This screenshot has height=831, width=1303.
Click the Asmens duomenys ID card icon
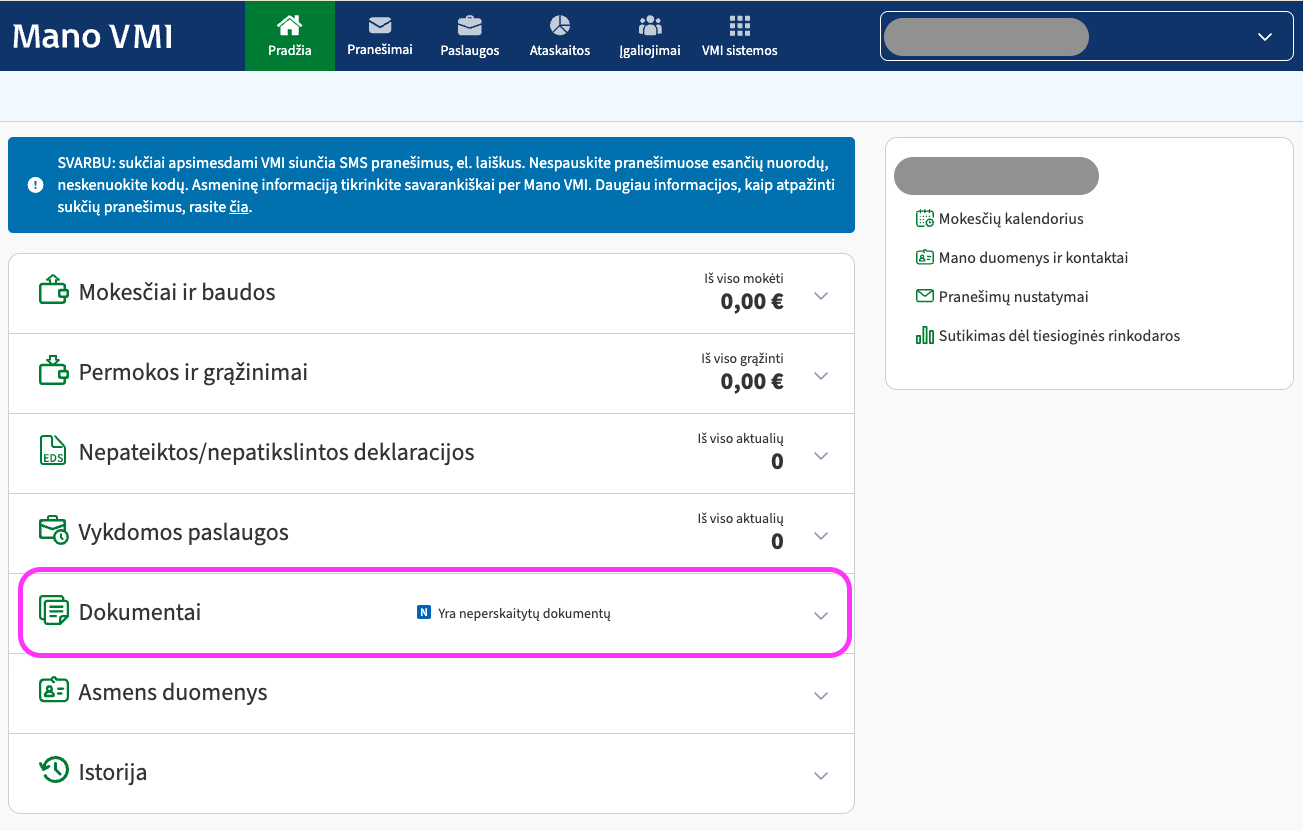coord(53,691)
